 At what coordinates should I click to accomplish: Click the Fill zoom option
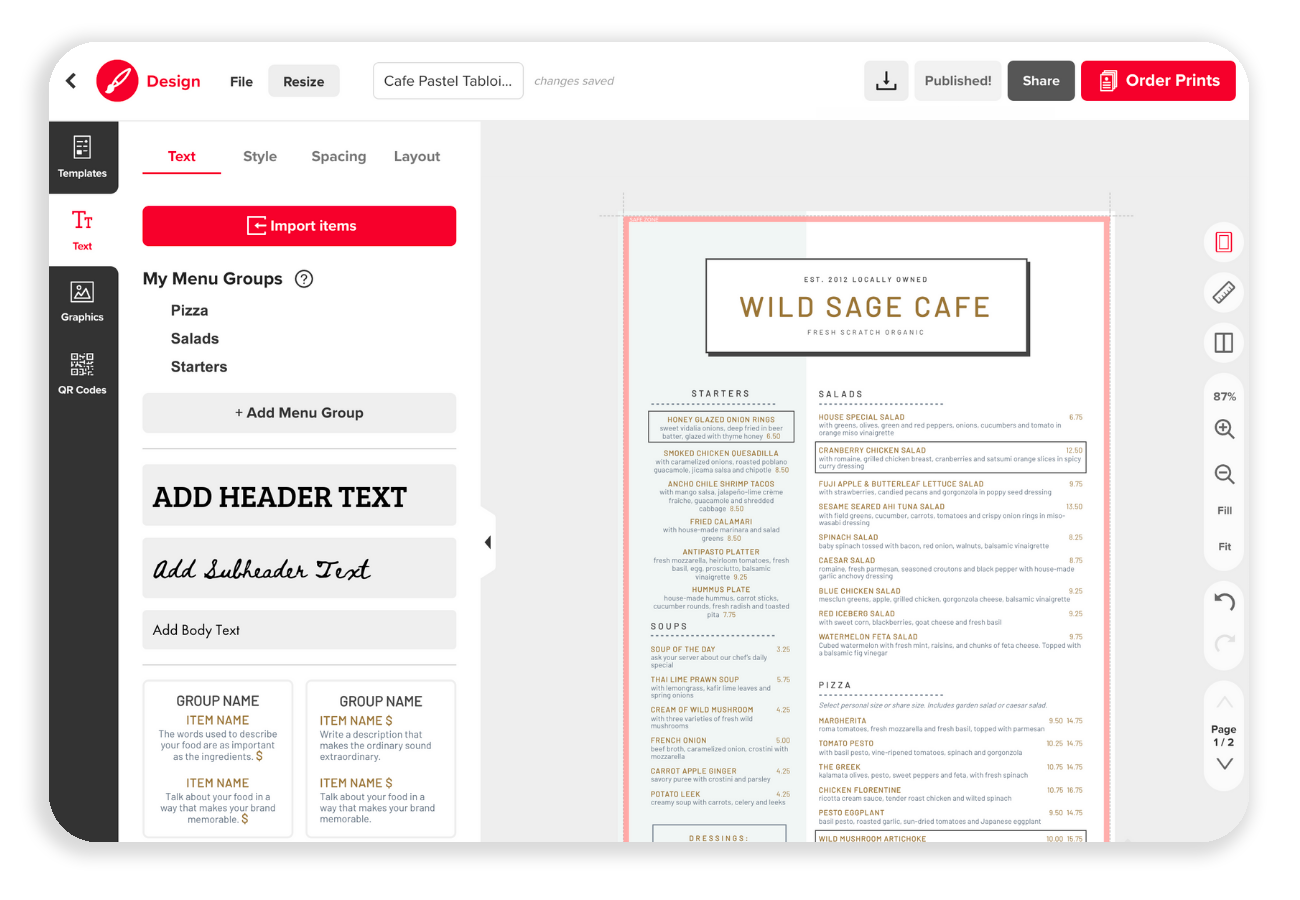pos(1224,511)
